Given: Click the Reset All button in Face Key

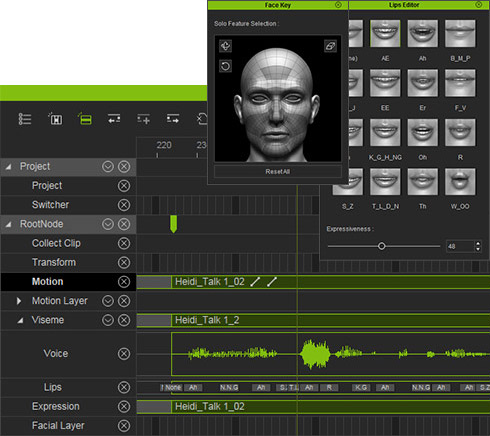Looking at the screenshot, I should tap(278, 171).
